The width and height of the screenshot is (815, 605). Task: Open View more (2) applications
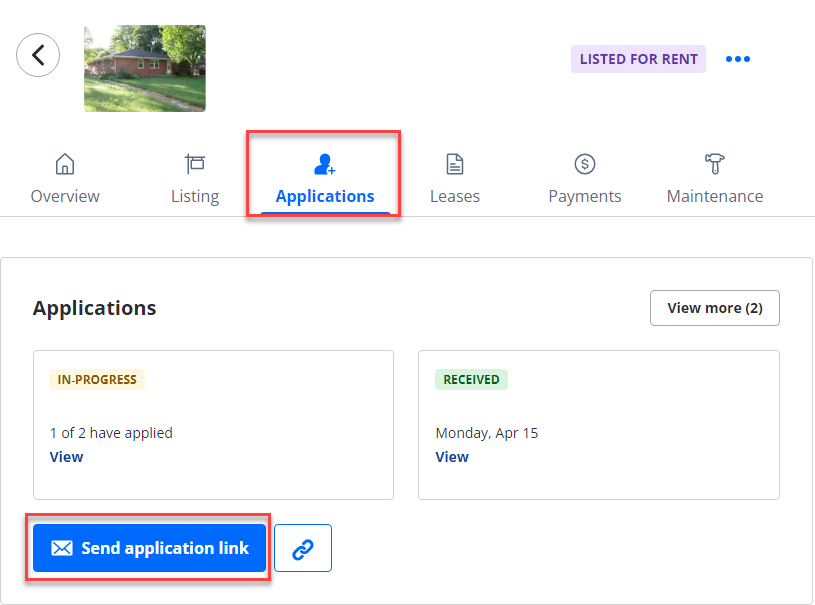[x=714, y=307]
